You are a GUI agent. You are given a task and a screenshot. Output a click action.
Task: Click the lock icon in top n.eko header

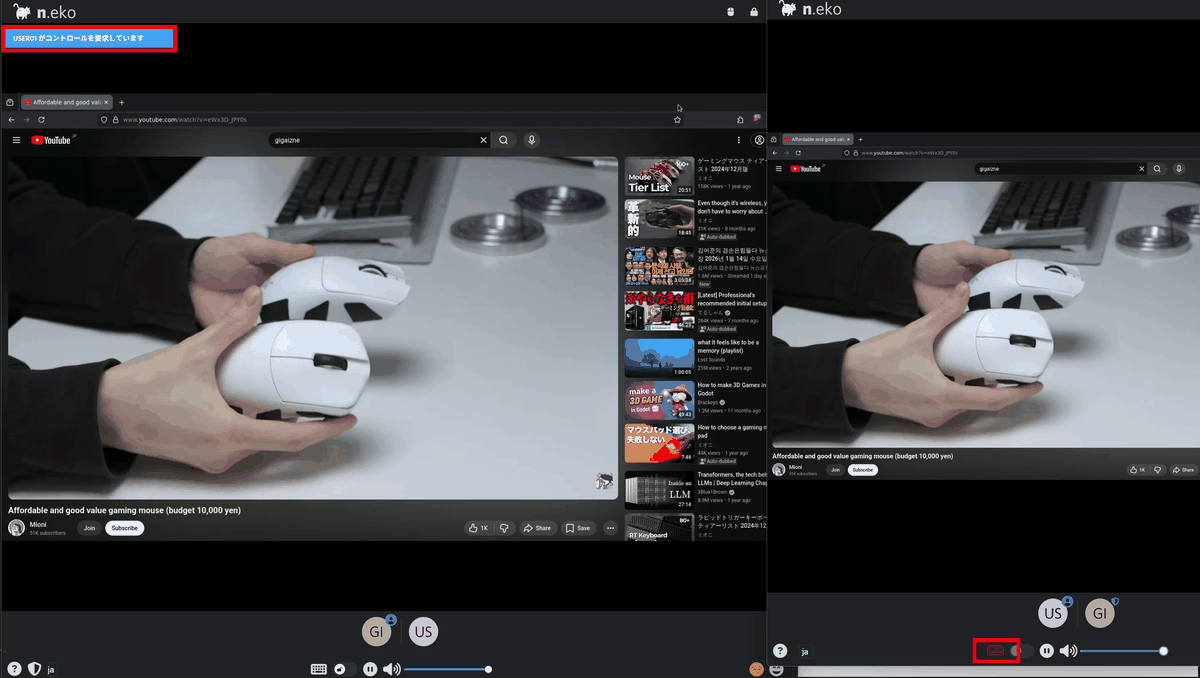(753, 12)
